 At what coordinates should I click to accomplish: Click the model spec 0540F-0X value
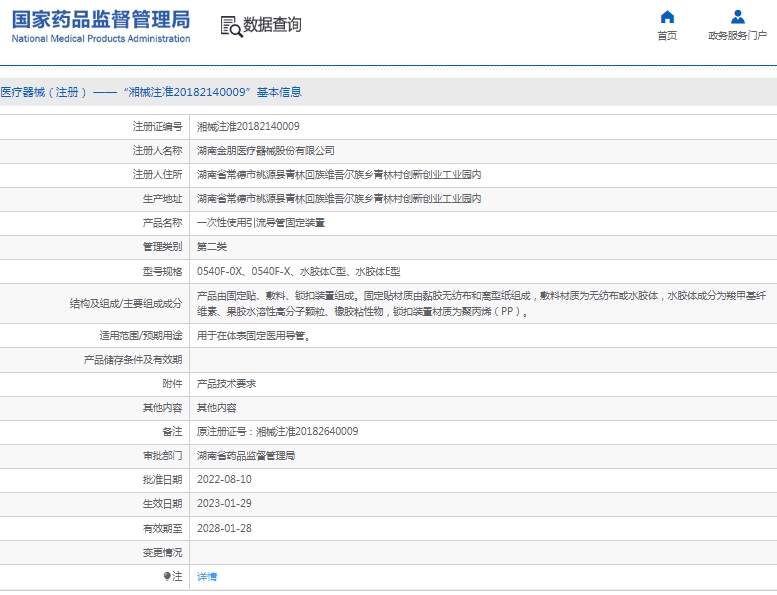tap(298, 271)
